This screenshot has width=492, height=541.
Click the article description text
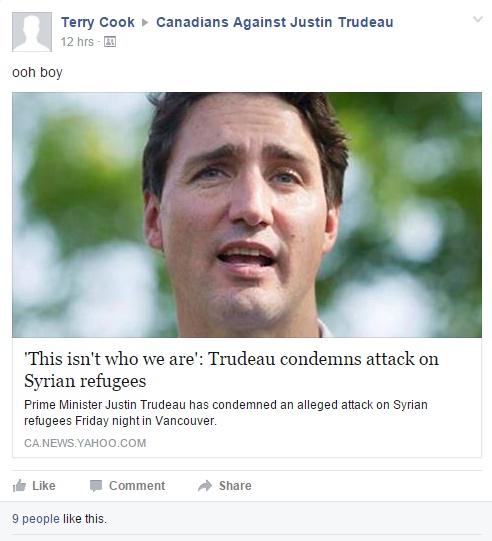point(226,412)
